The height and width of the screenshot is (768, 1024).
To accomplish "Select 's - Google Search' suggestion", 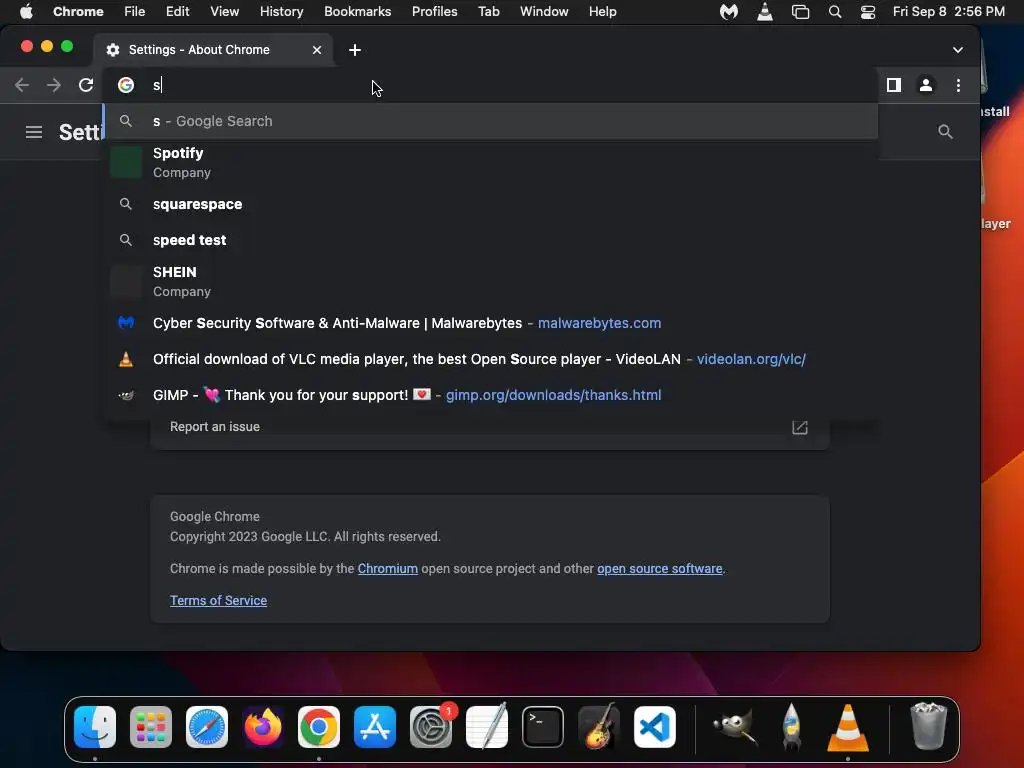I will pyautogui.click(x=490, y=121).
